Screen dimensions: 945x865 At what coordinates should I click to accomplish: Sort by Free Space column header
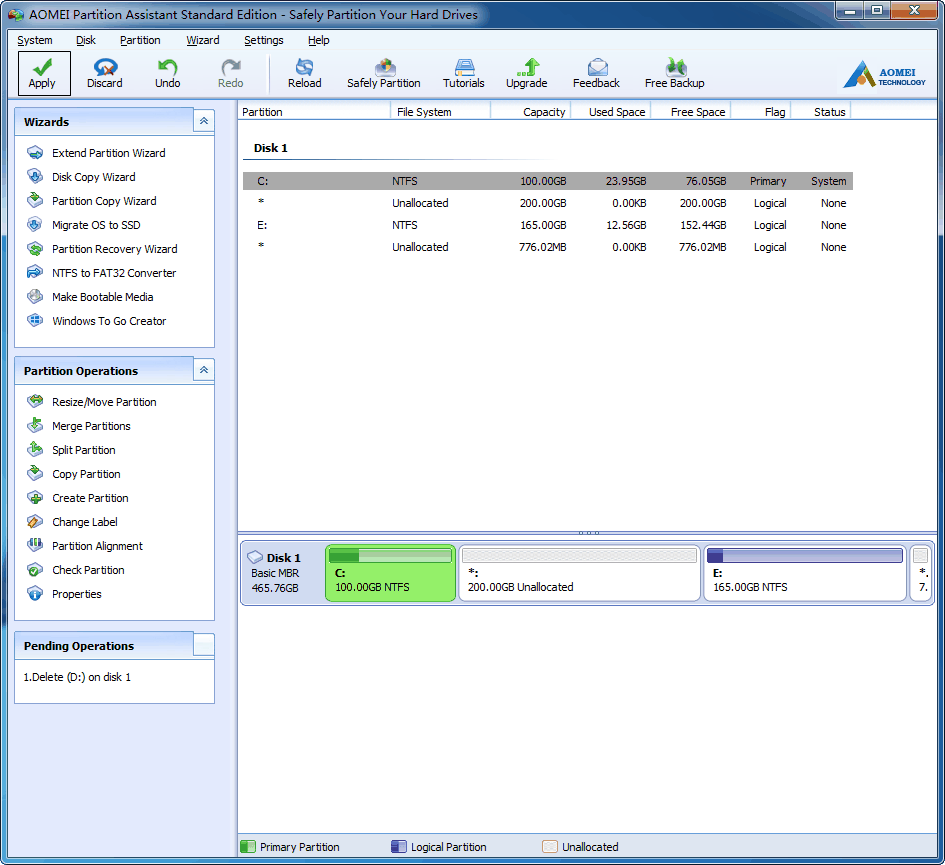(691, 112)
